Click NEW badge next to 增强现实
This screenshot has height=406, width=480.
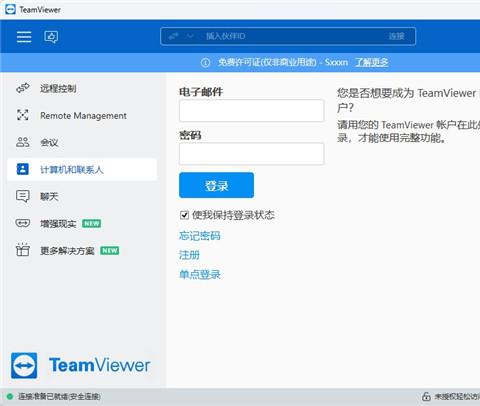(92, 223)
